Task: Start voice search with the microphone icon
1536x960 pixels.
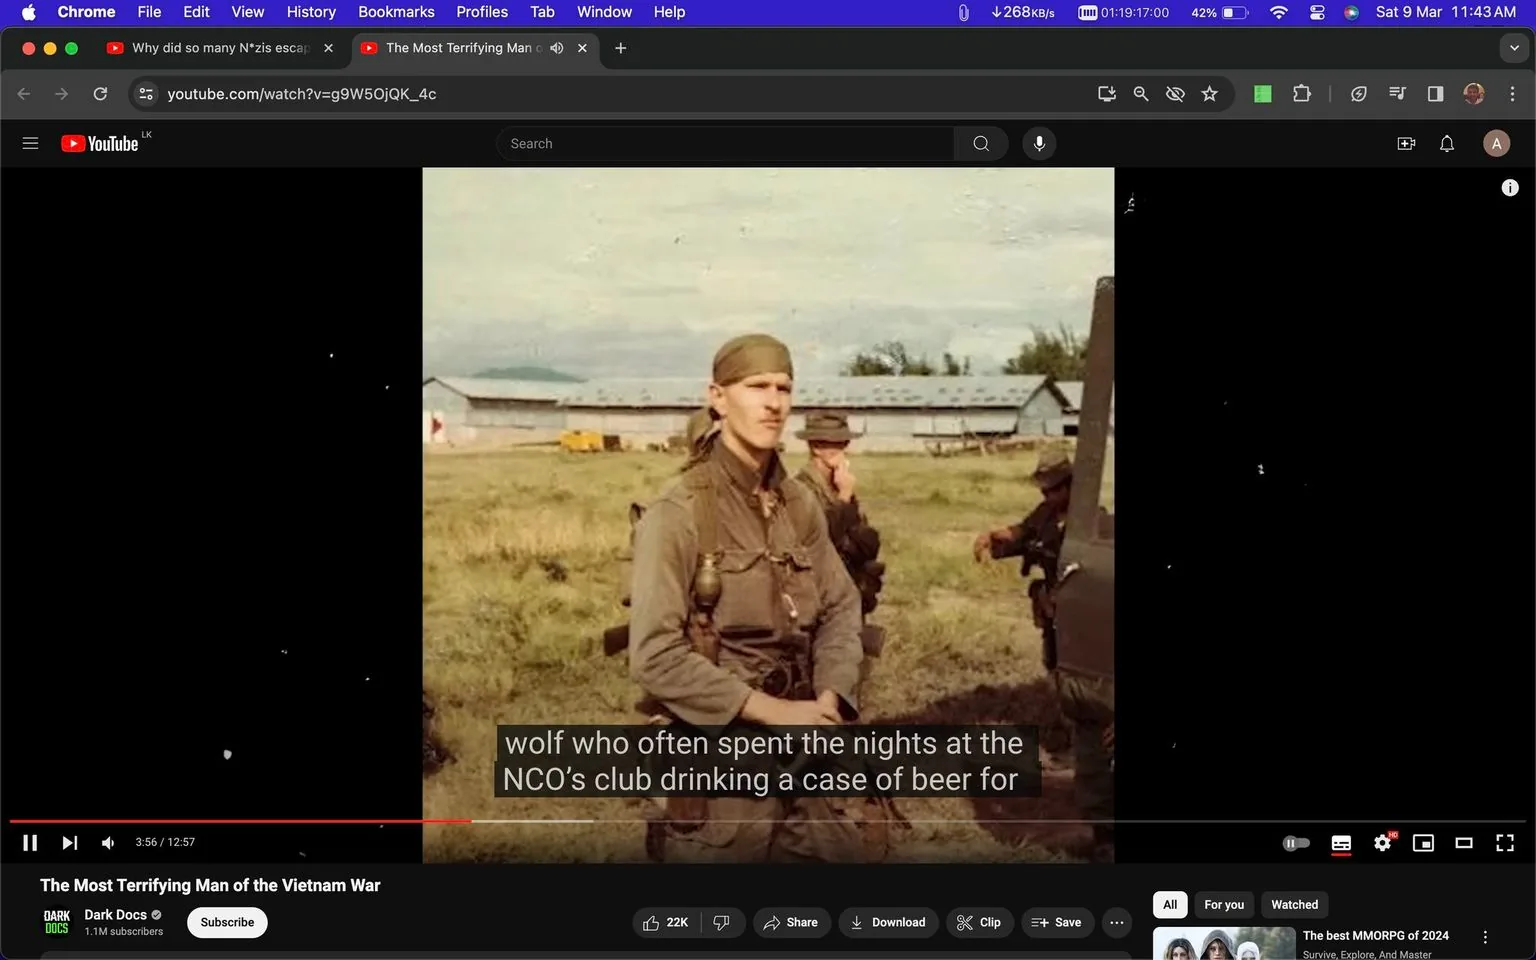Action: (x=1039, y=143)
